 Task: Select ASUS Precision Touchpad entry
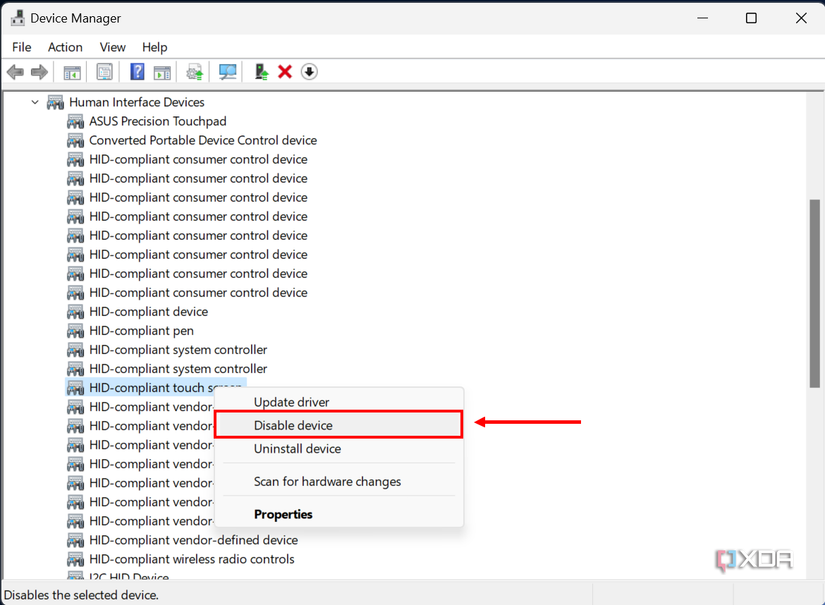coord(158,122)
